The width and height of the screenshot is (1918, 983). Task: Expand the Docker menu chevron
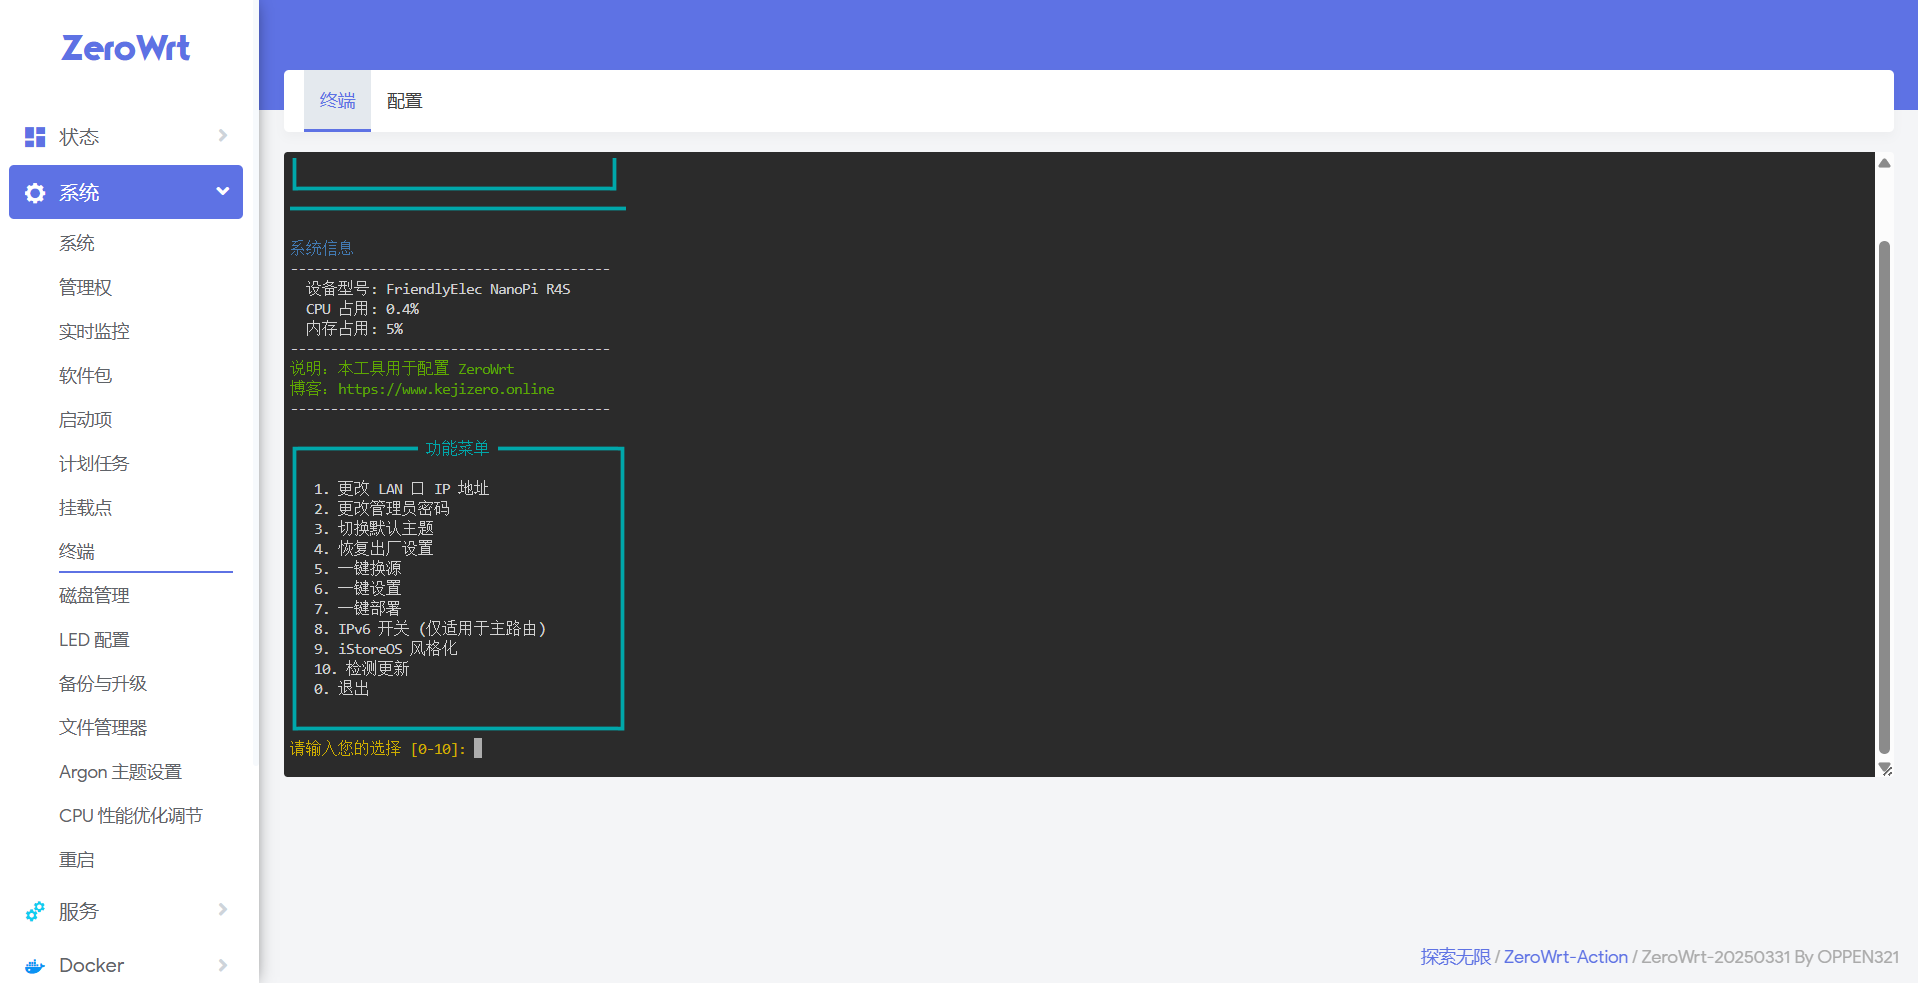223,965
